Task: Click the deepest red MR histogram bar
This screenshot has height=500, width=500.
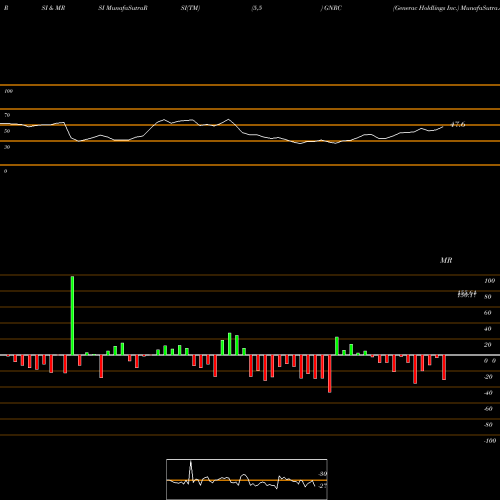Action: tap(330, 374)
